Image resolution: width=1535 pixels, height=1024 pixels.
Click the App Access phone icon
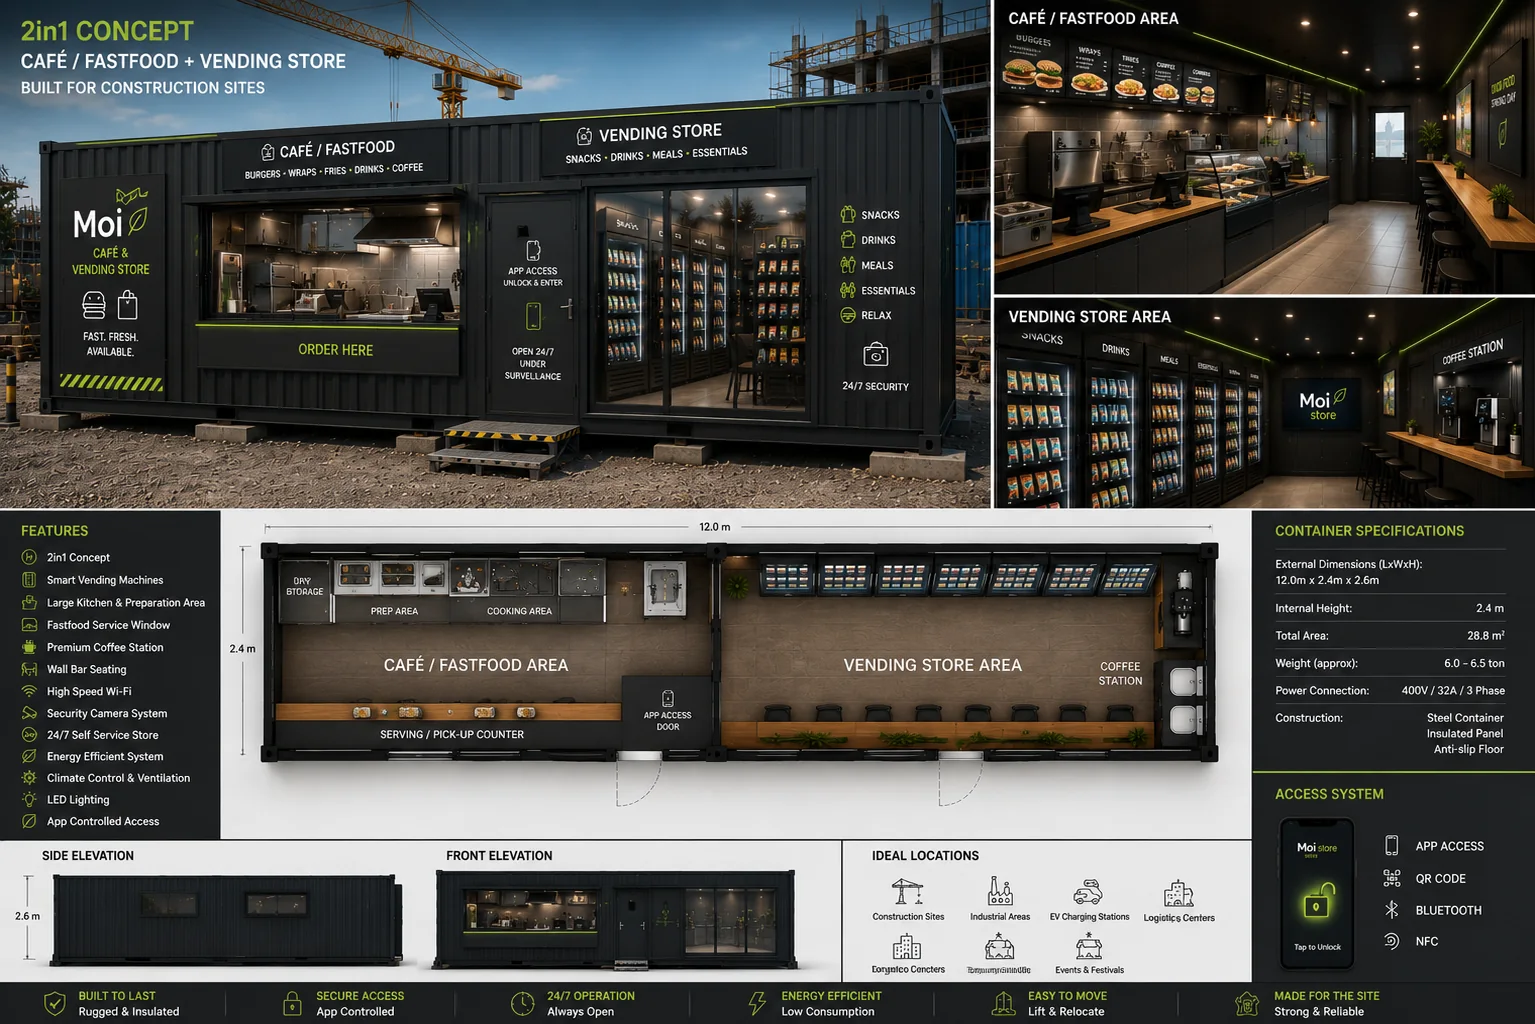[1391, 845]
